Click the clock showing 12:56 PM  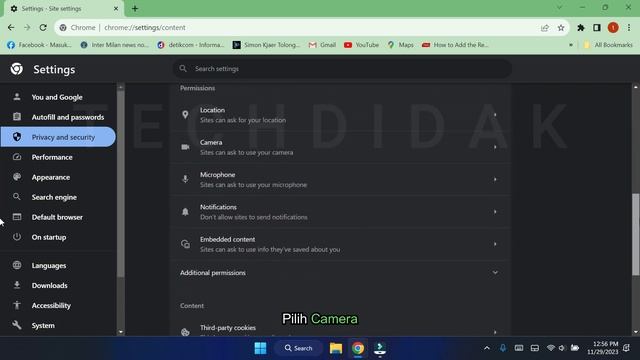[602, 348]
